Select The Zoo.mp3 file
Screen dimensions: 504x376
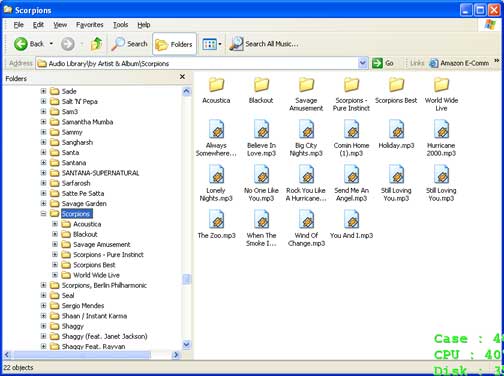(x=216, y=224)
